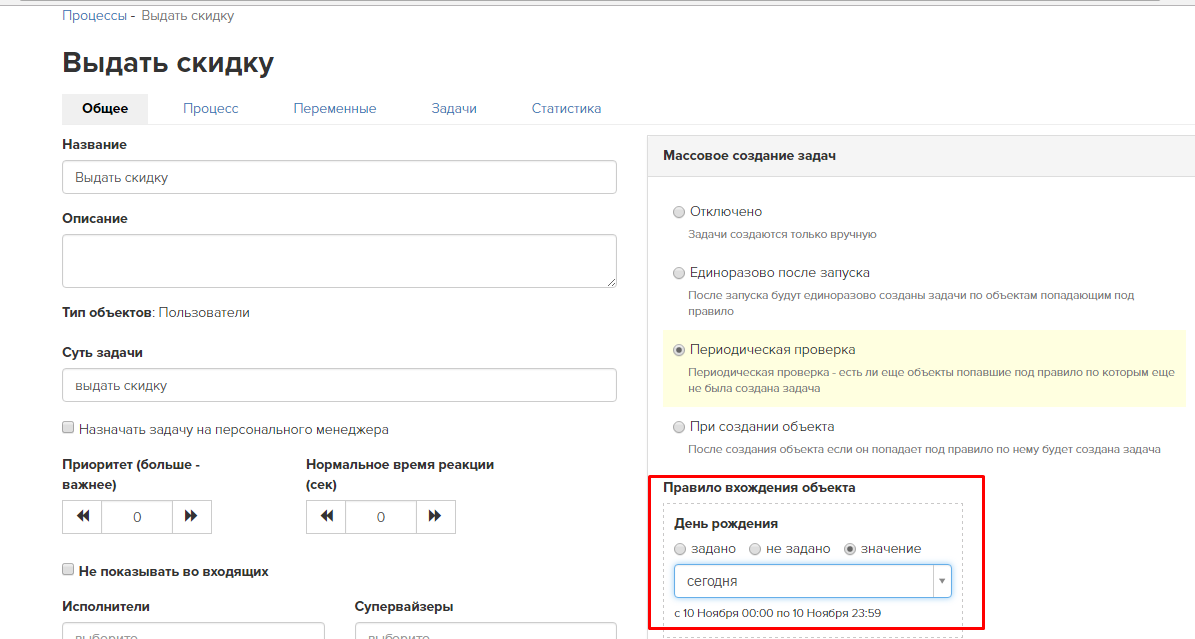Toggle 'Не показывать во входящих' checkbox
The height and width of the screenshot is (639, 1195).
point(68,570)
